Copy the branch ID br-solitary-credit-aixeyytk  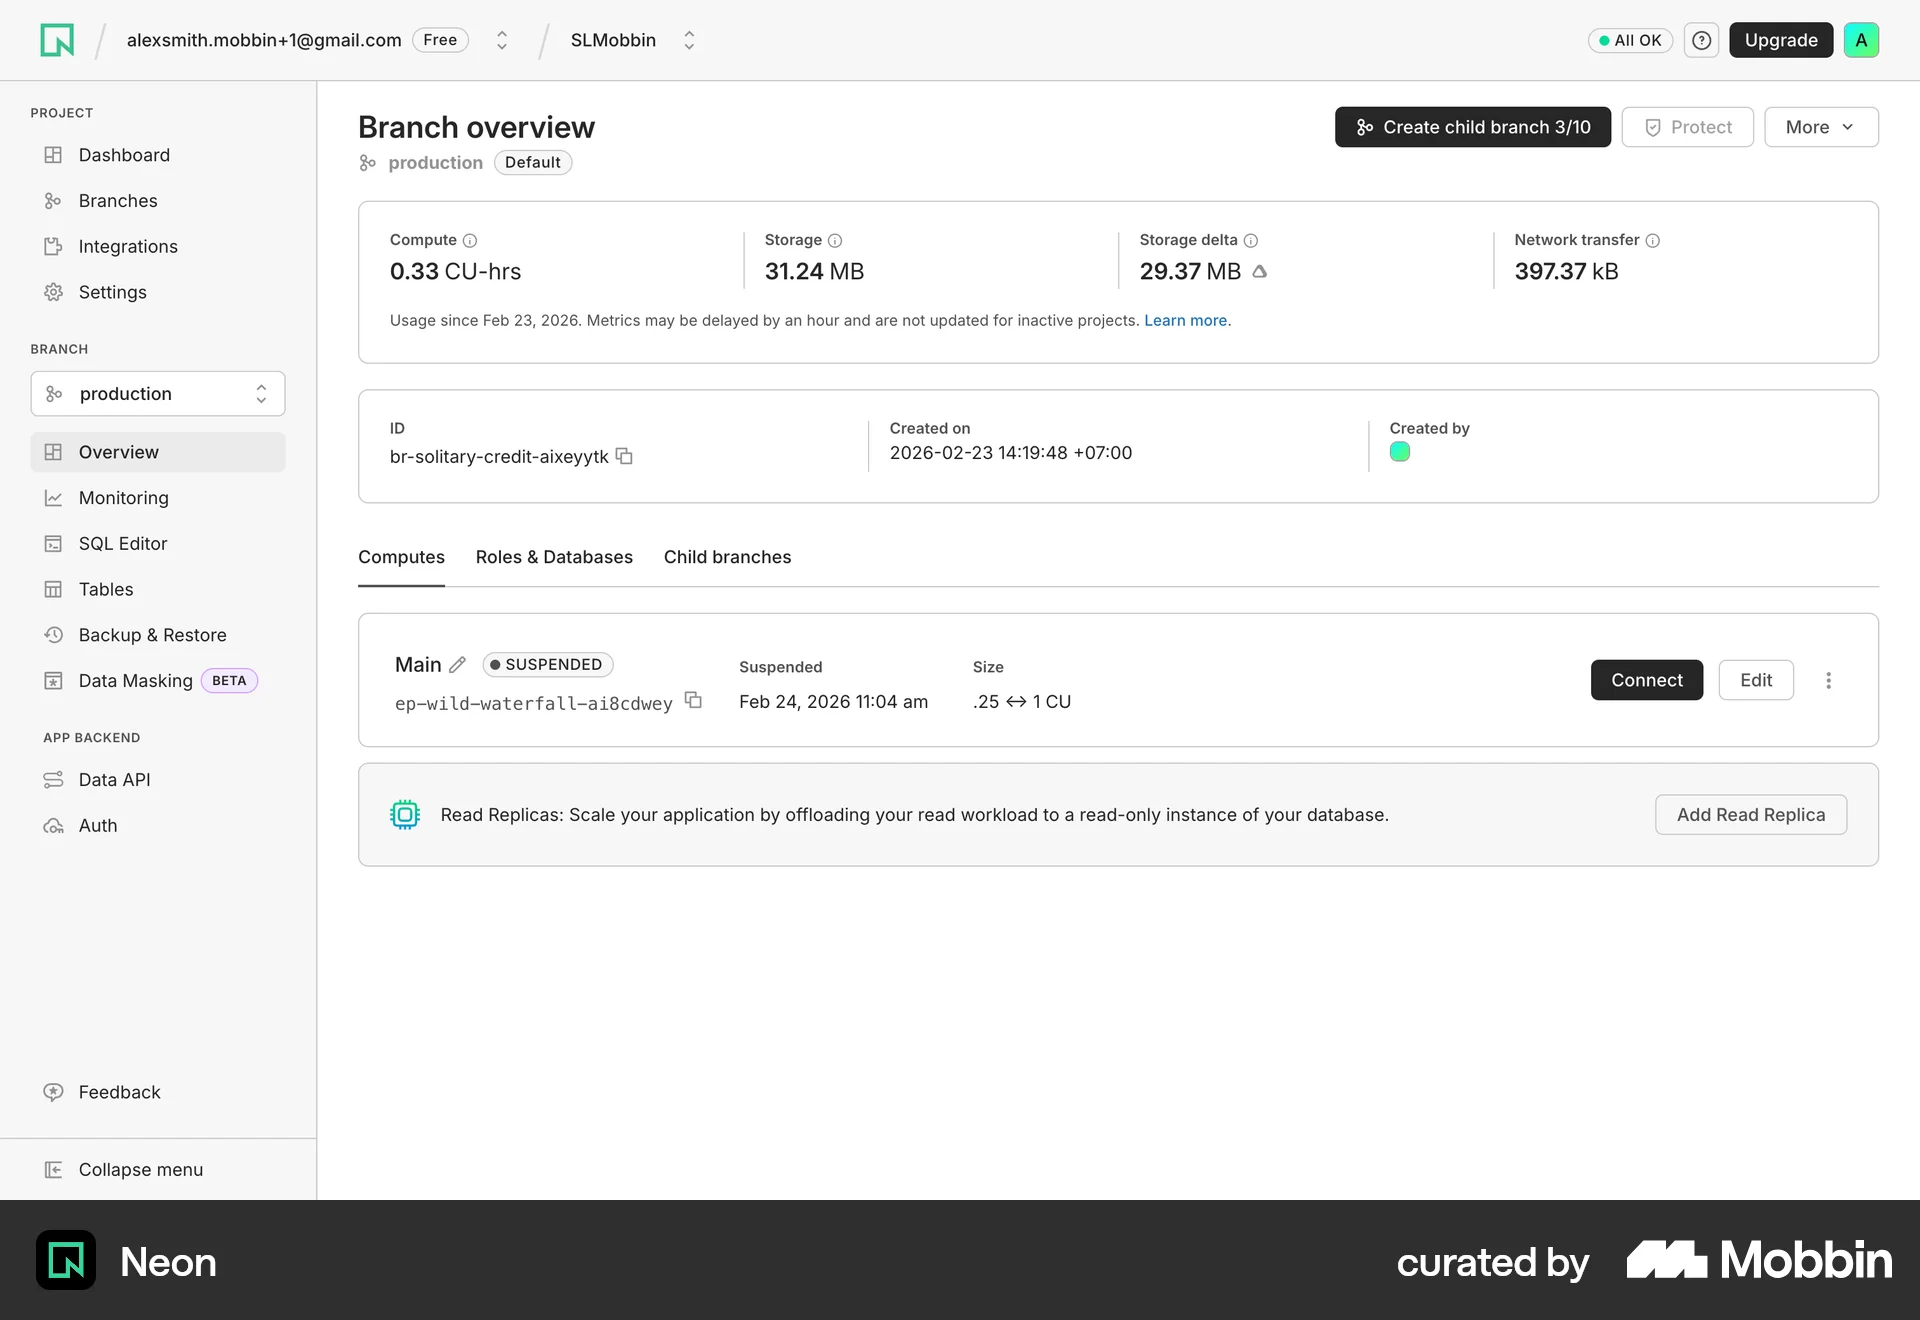pos(624,456)
